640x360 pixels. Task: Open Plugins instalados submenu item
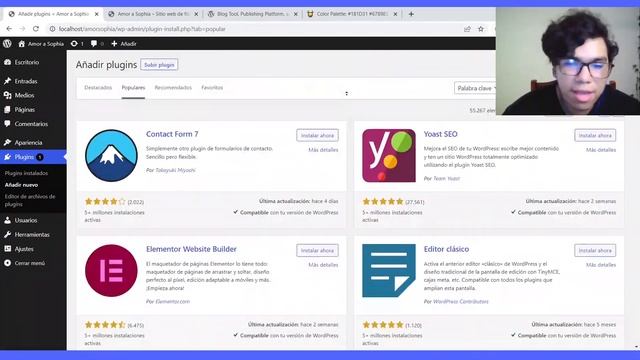[x=27, y=173]
